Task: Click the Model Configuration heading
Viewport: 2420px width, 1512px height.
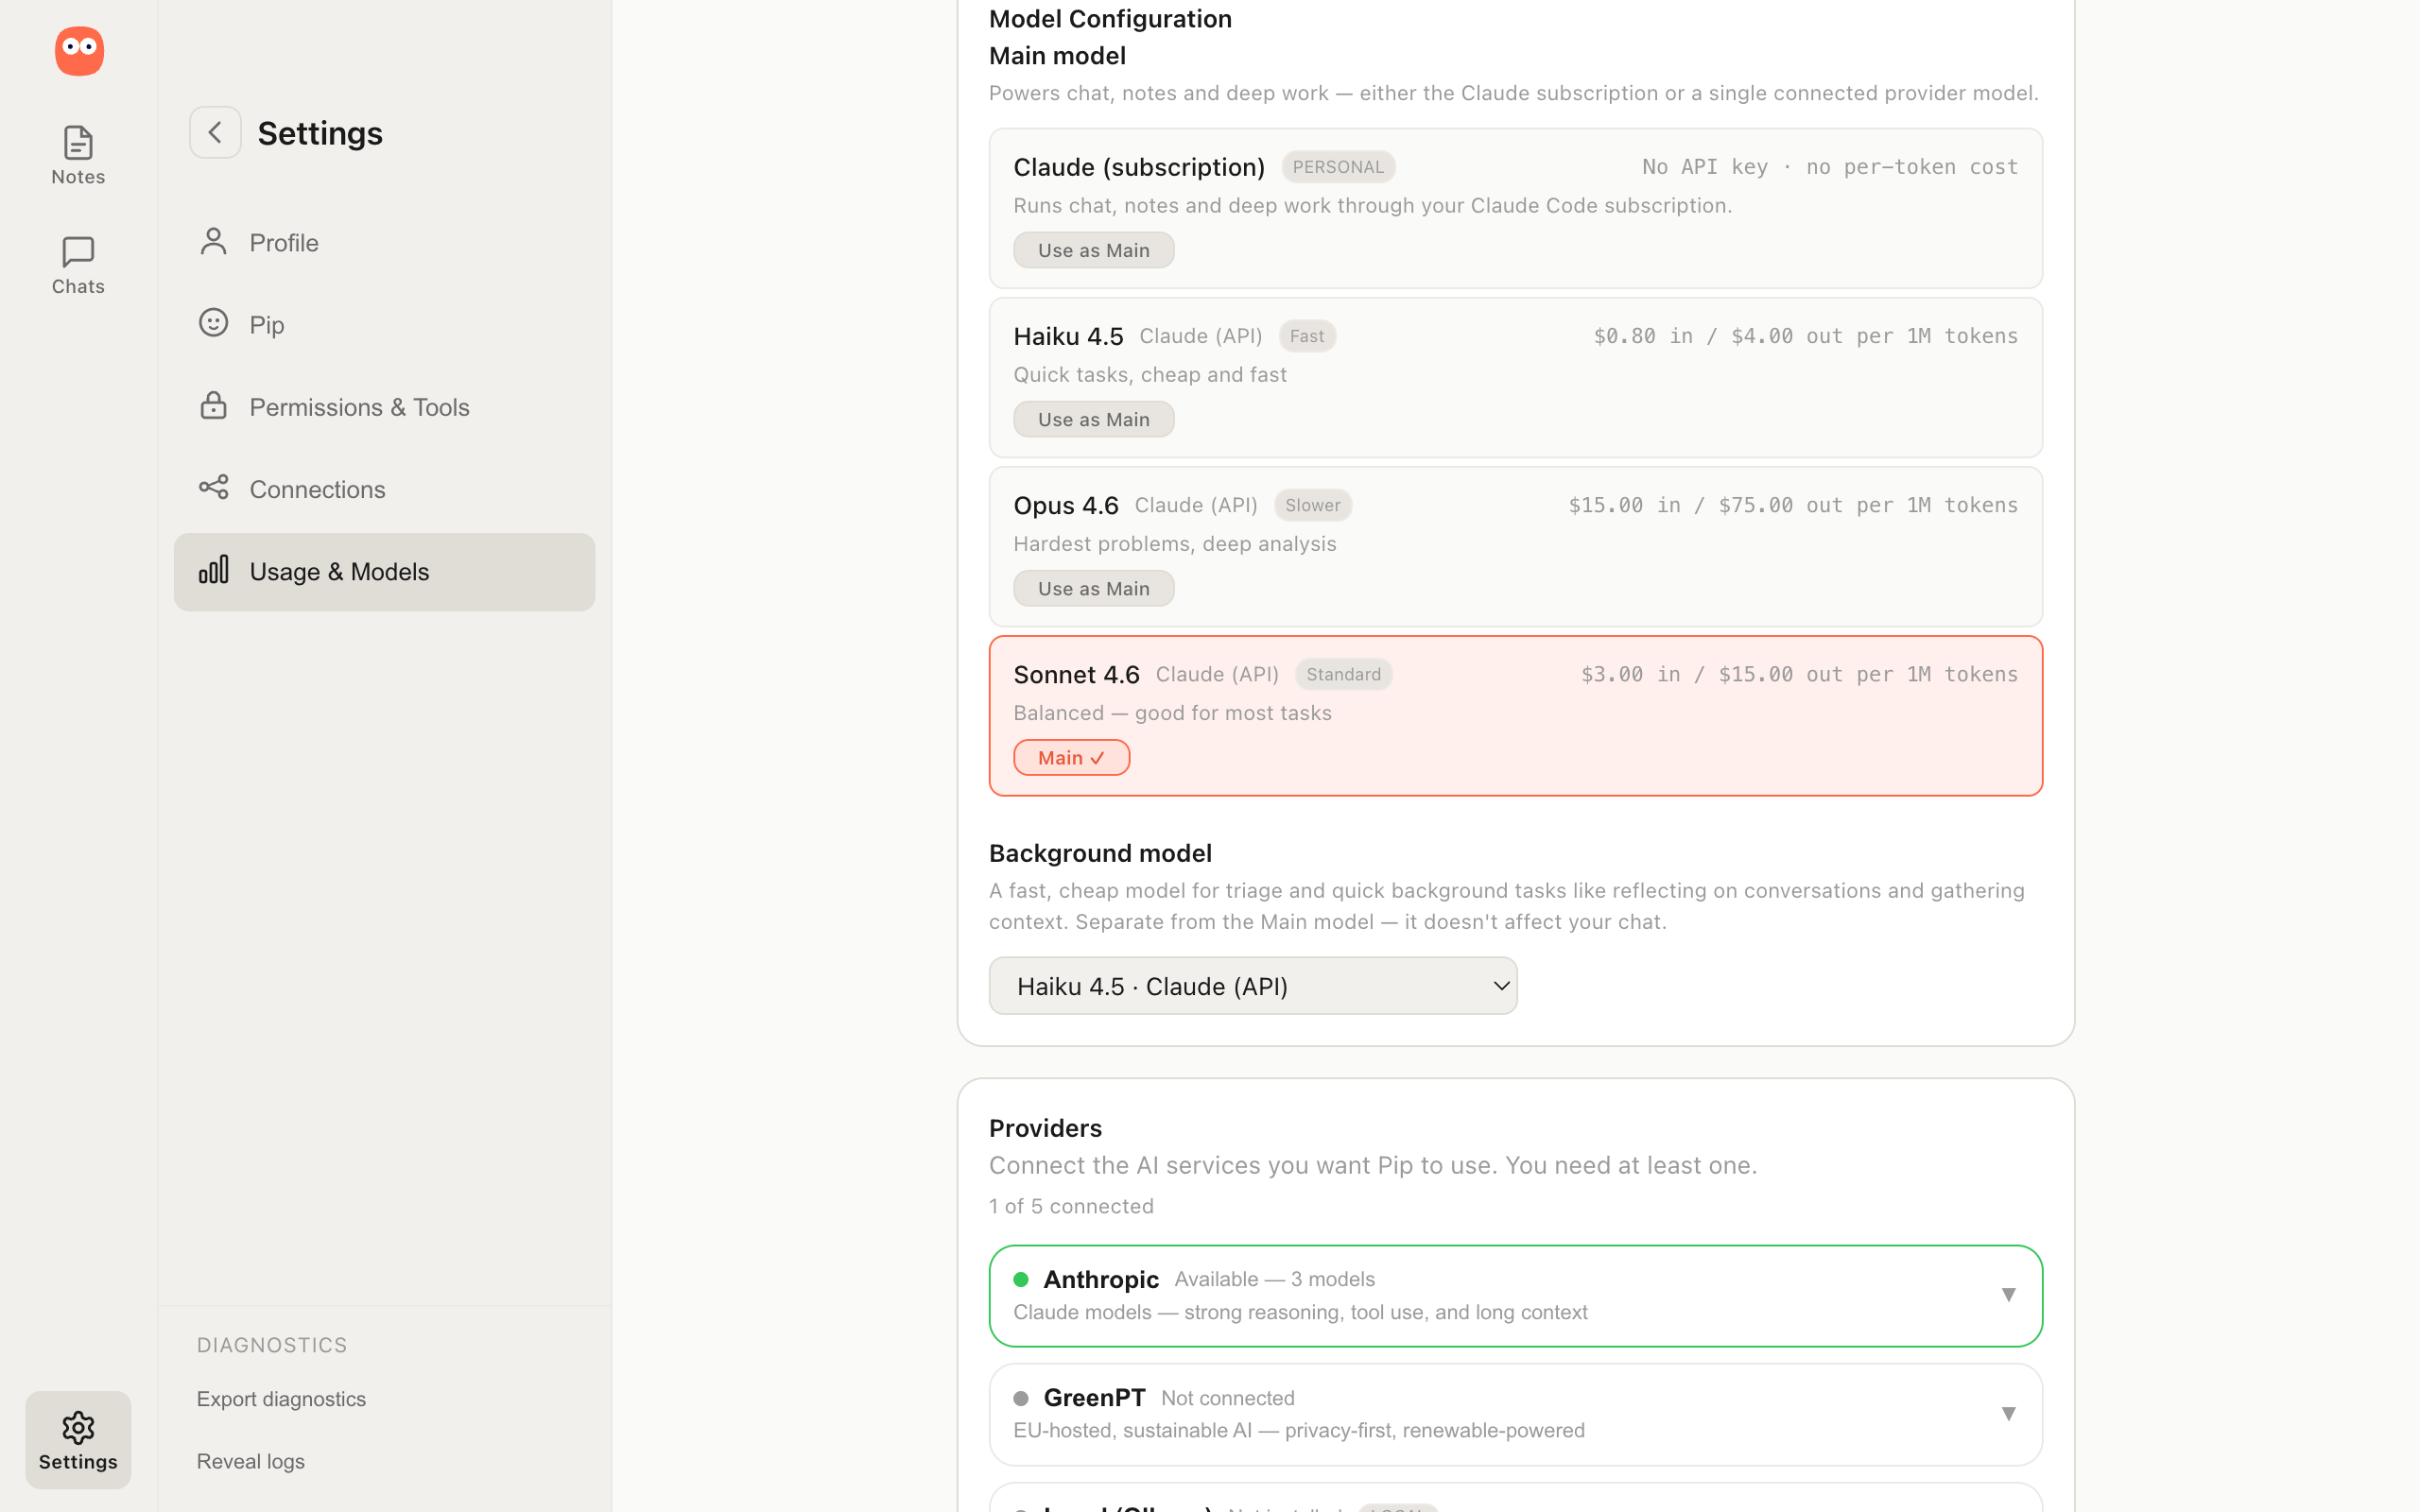Action: pos(1110,19)
